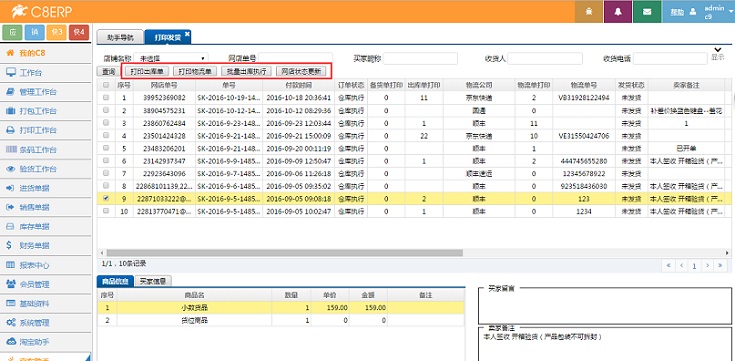The height and width of the screenshot is (361, 735).
Task: Click the horizontal table scrollbar
Action: pos(285,253)
